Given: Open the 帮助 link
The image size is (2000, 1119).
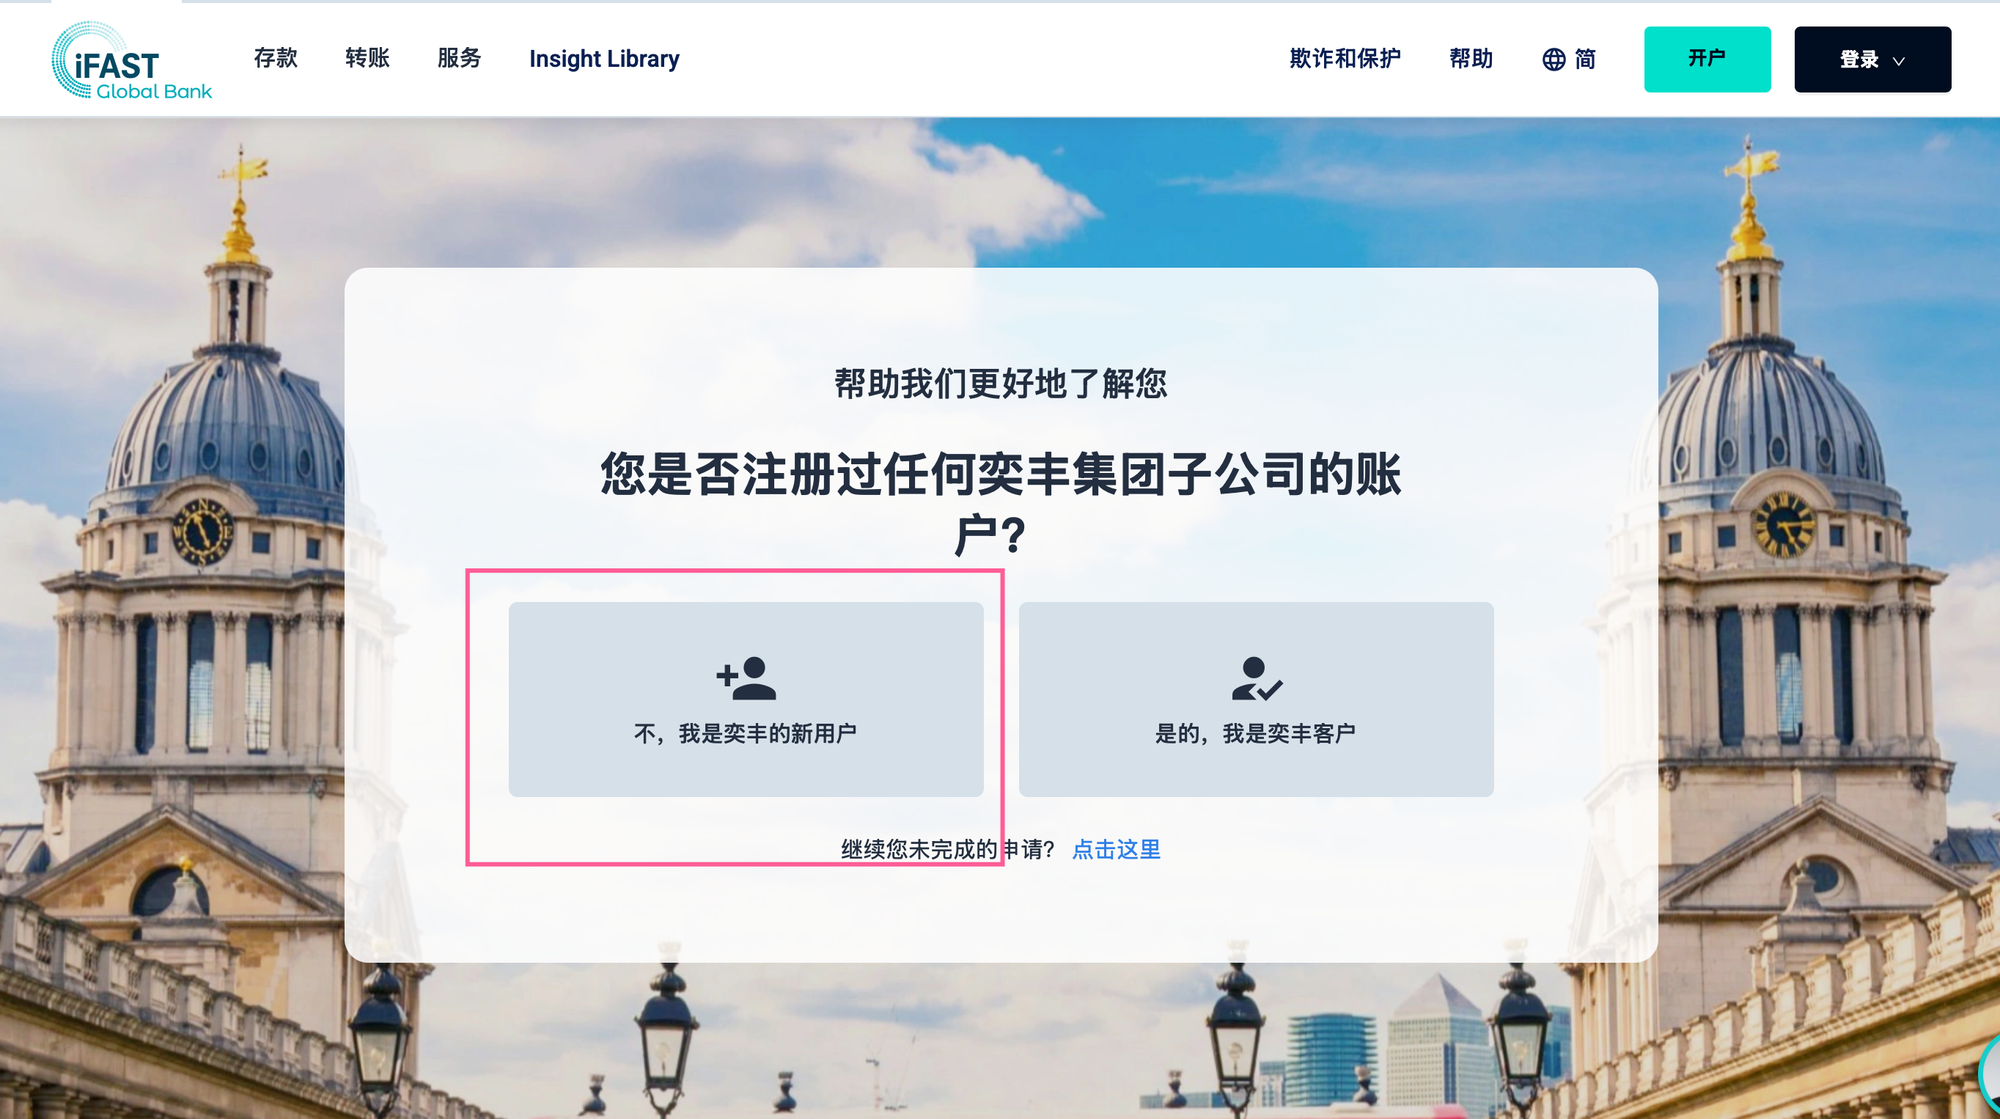Looking at the screenshot, I should coord(1471,59).
